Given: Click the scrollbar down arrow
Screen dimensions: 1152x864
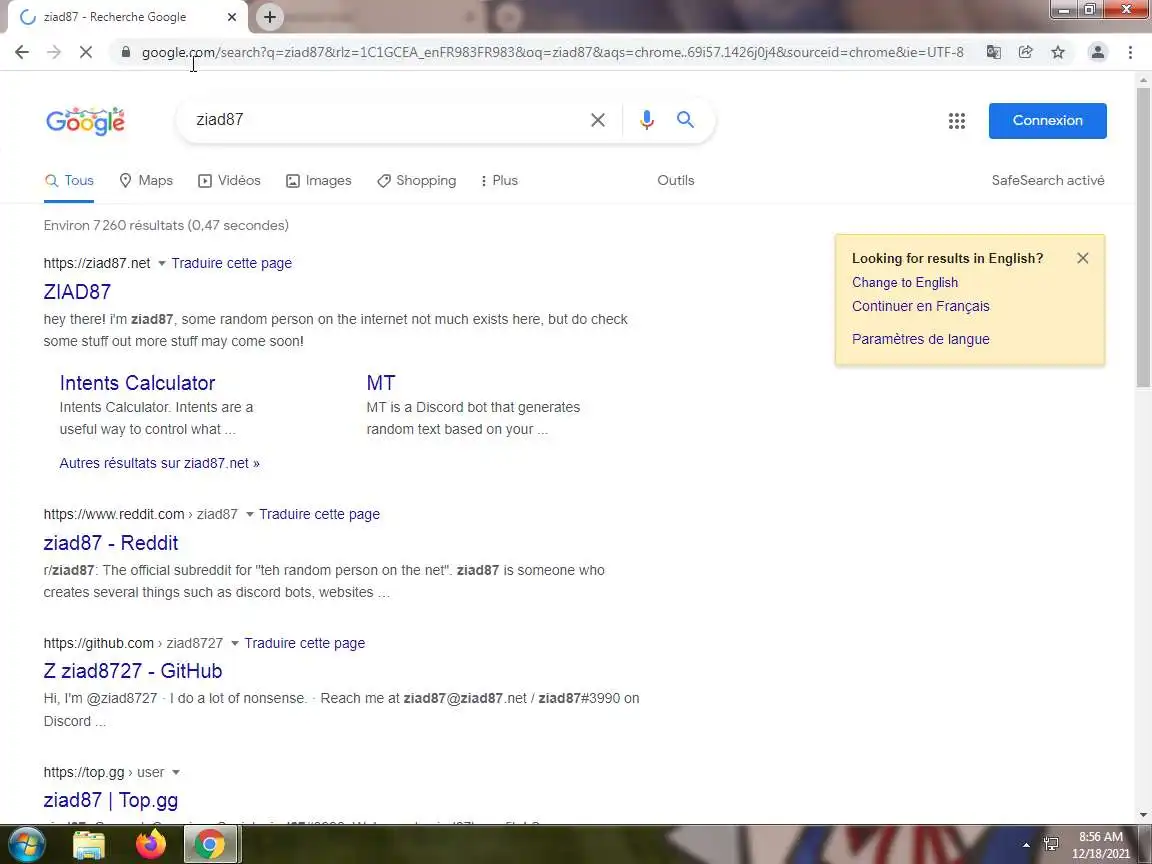Looking at the screenshot, I should coord(1143,815).
